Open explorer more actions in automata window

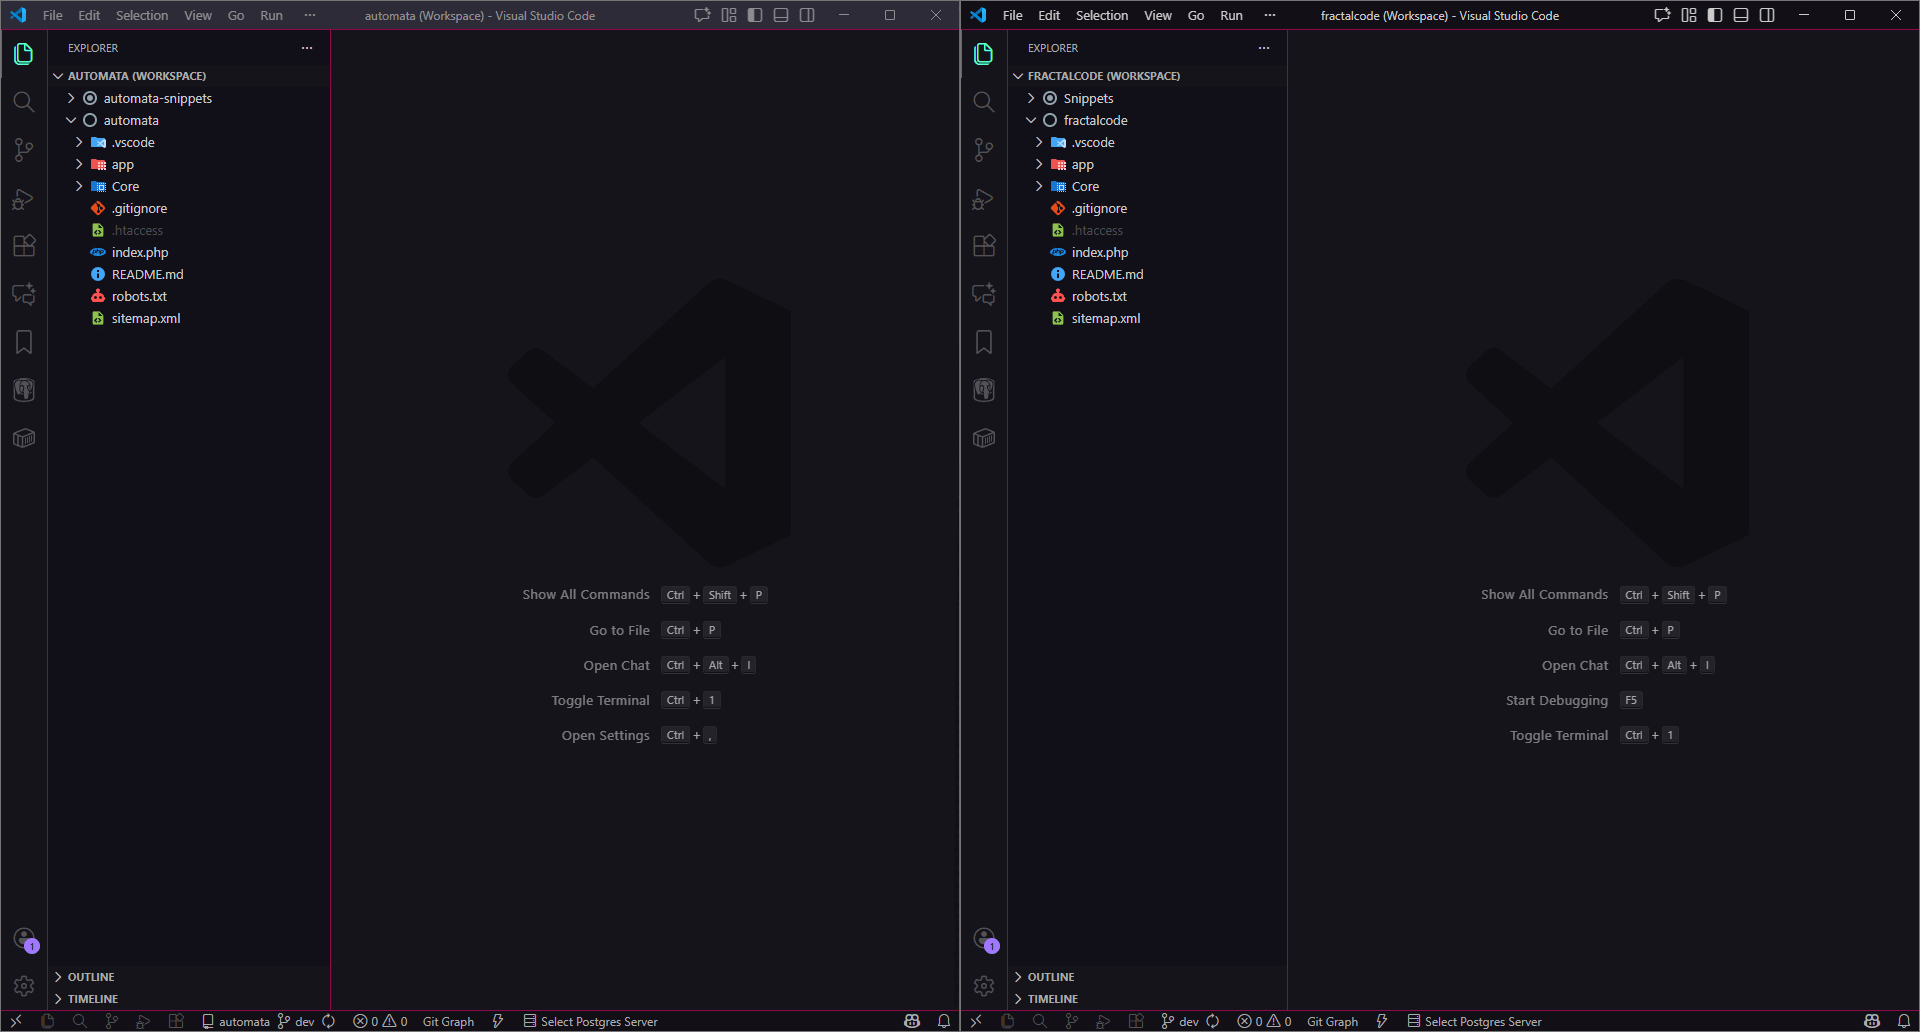coord(307,48)
